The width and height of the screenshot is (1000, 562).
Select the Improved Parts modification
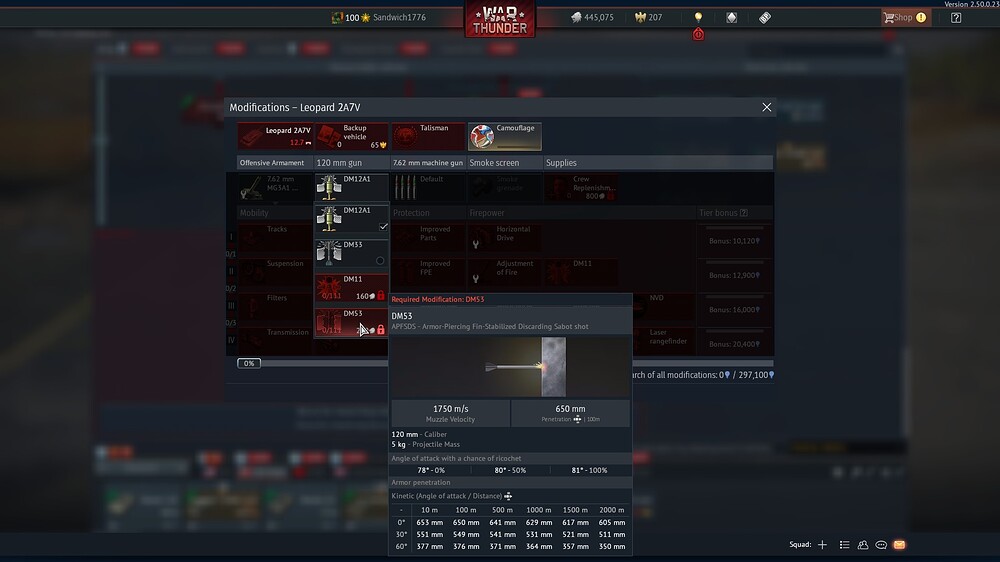coord(428,237)
